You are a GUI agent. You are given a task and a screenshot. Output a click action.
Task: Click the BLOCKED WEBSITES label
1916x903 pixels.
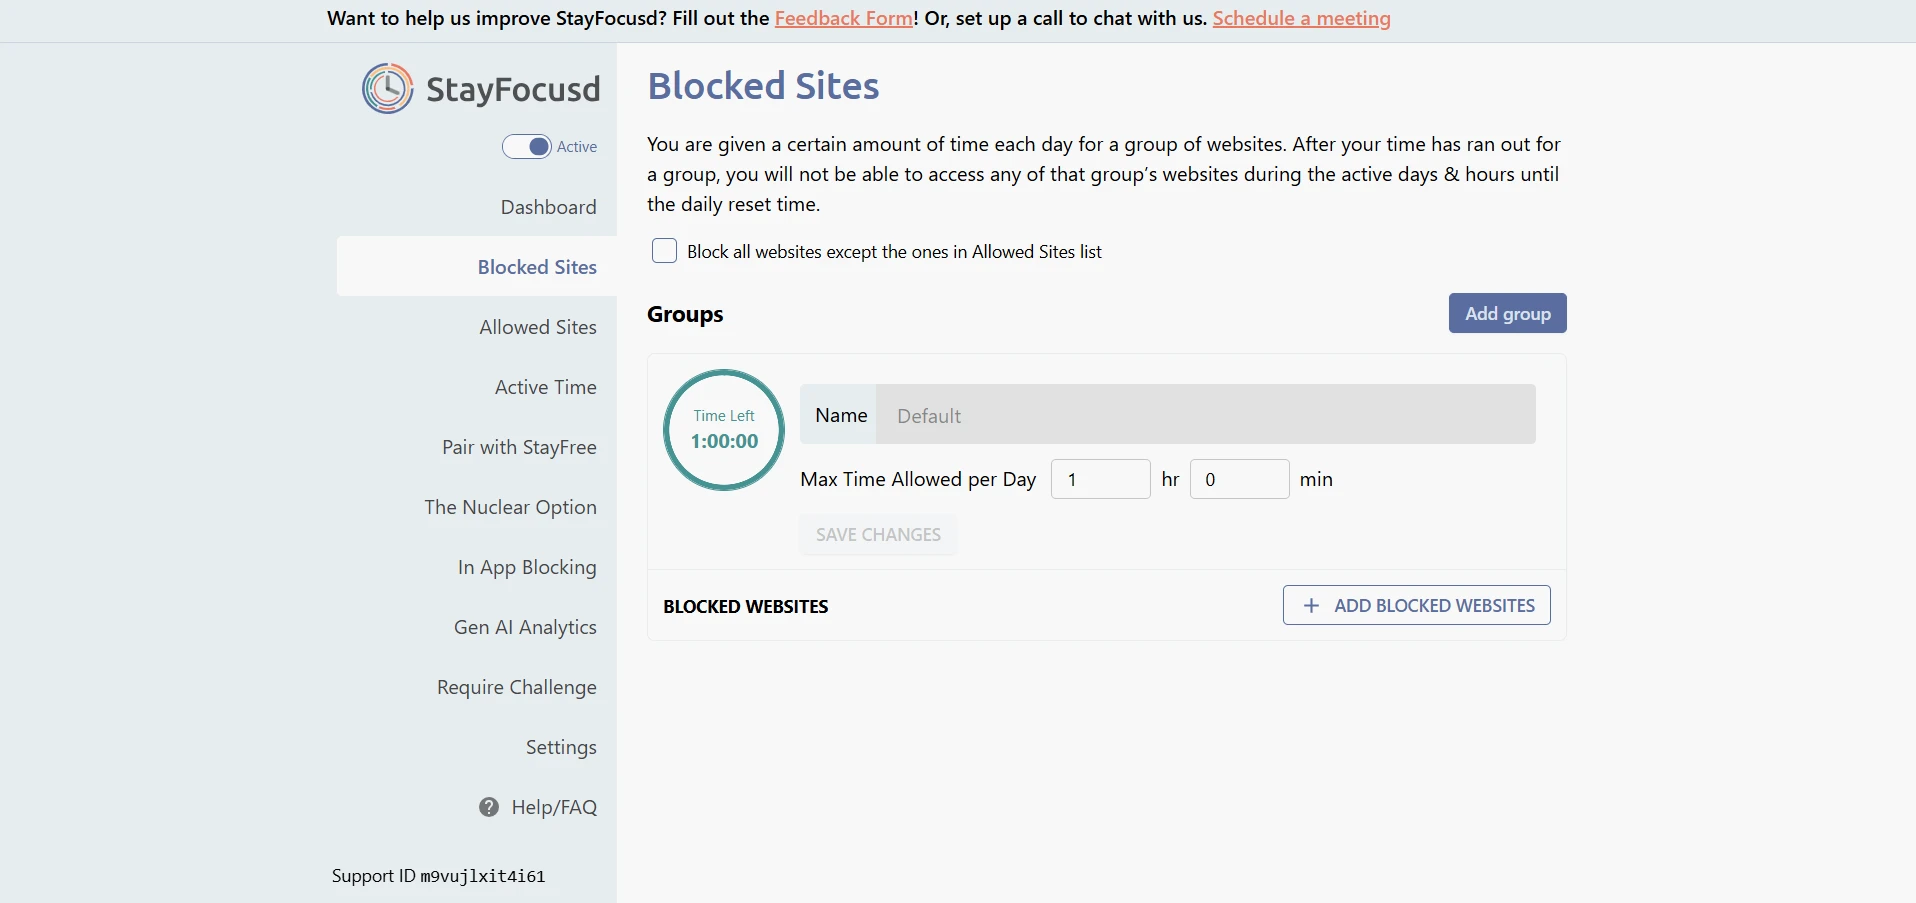click(x=746, y=606)
